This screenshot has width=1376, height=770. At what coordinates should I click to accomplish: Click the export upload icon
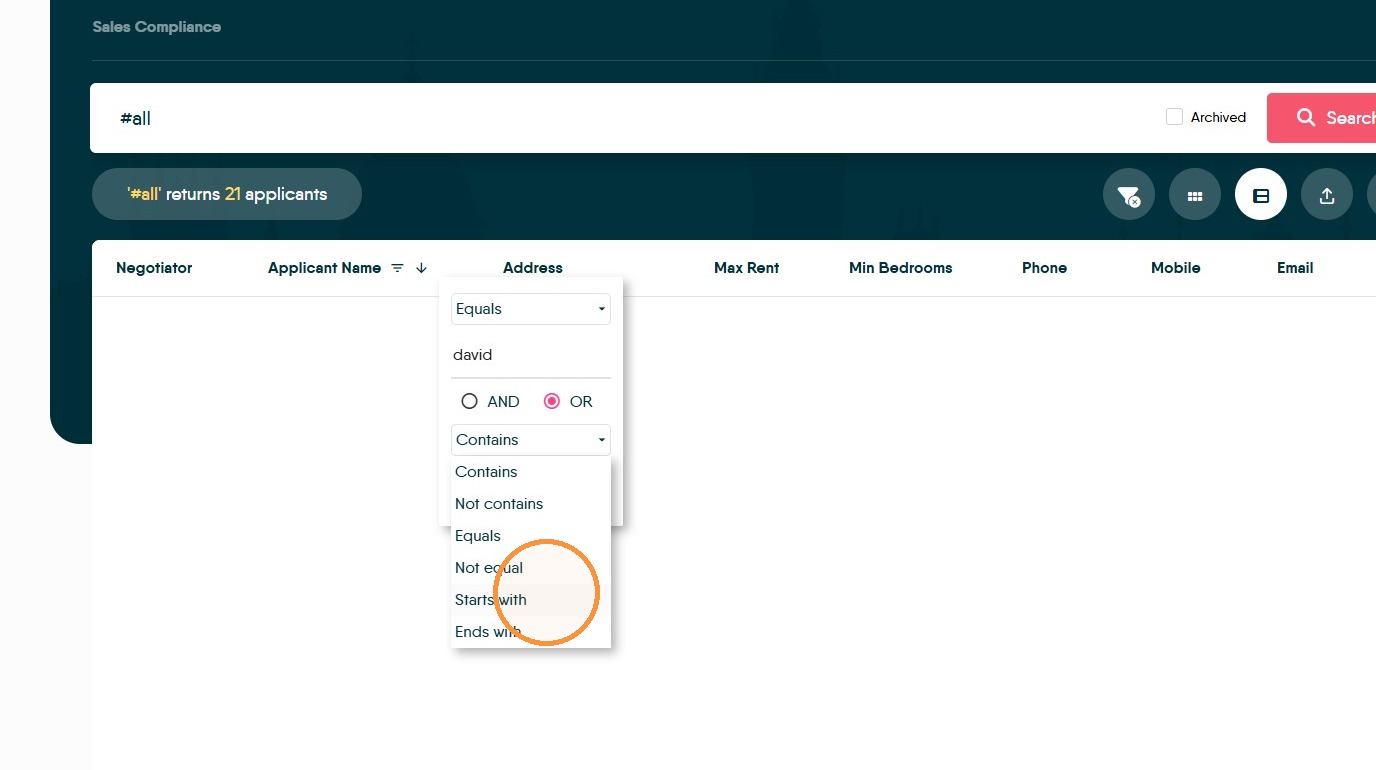pos(1327,195)
